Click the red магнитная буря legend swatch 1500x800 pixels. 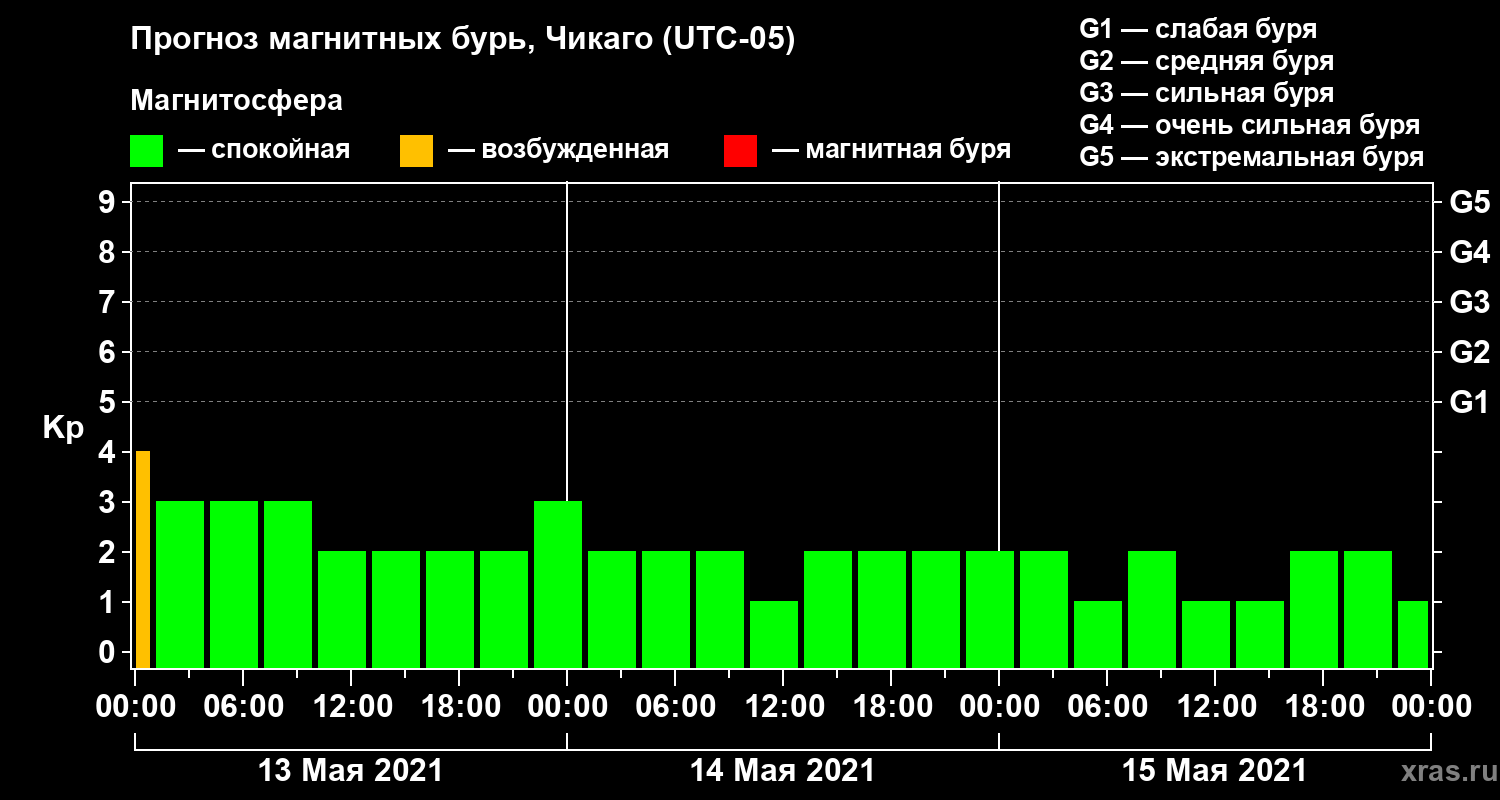(x=740, y=151)
